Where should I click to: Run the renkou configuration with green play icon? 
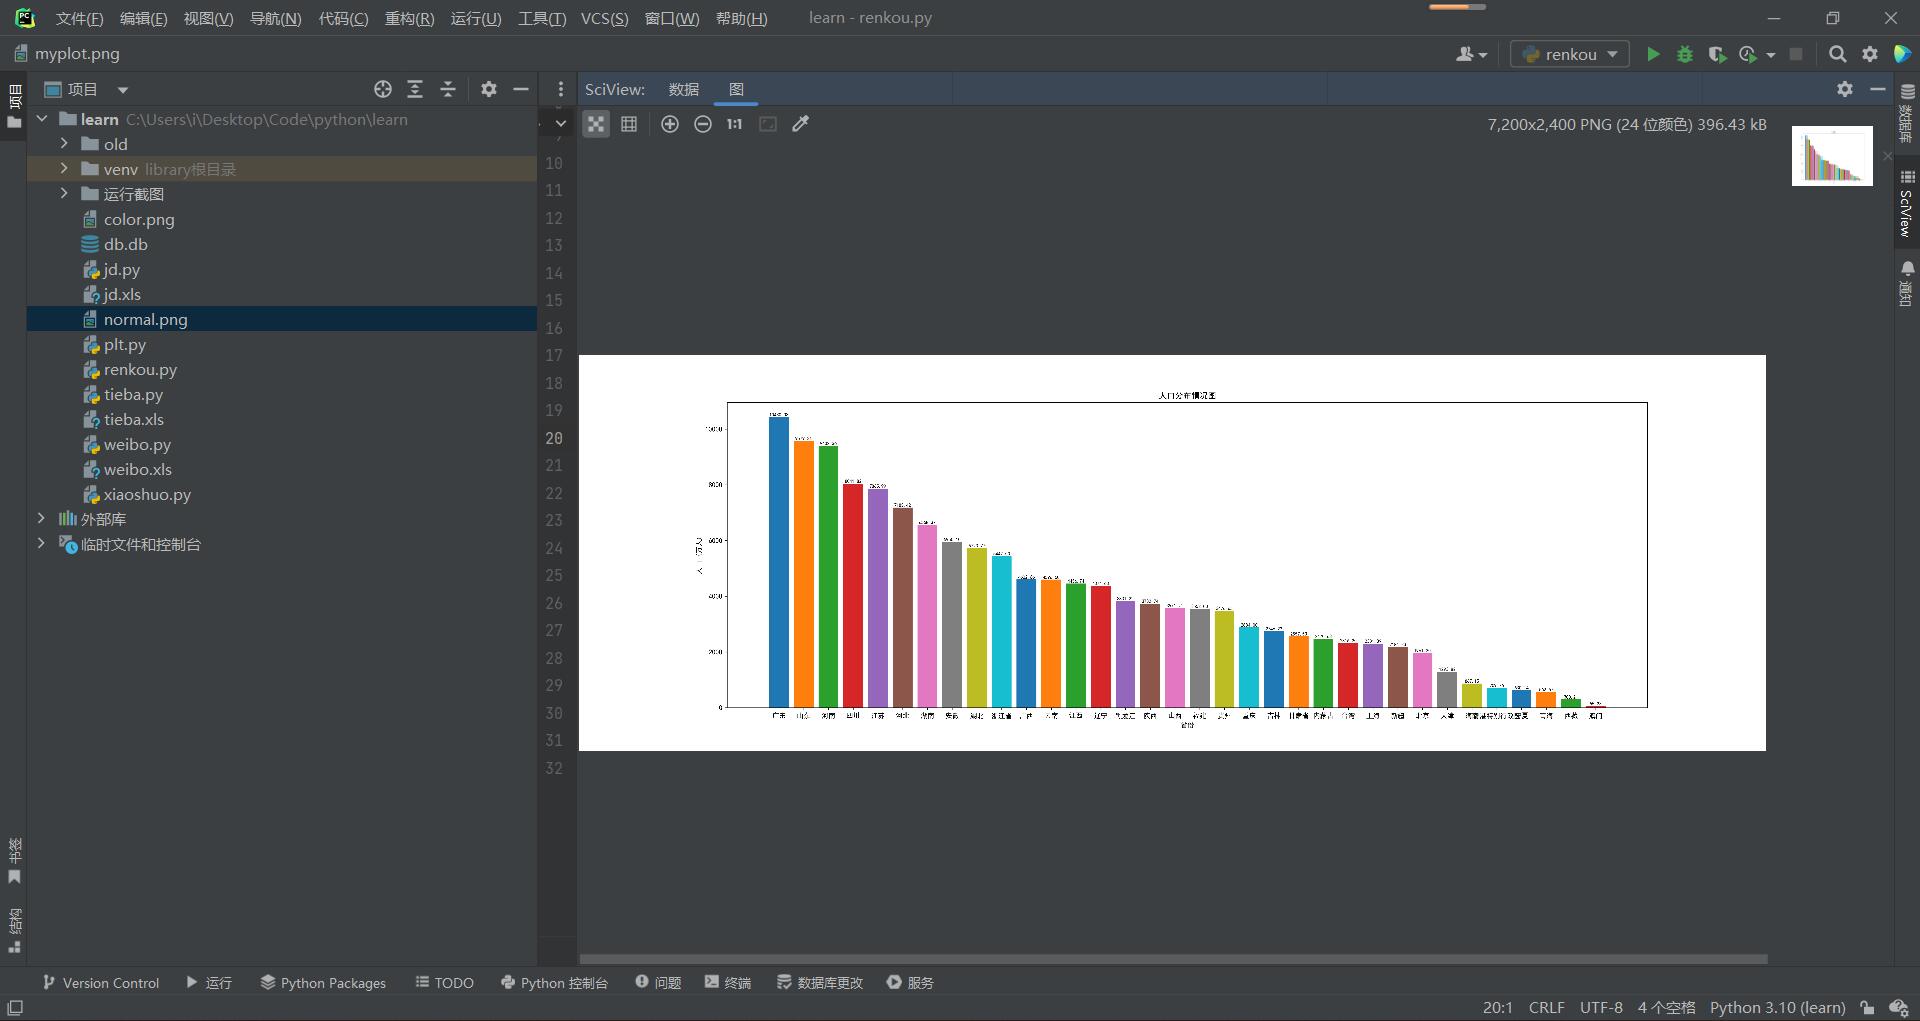[x=1653, y=54]
